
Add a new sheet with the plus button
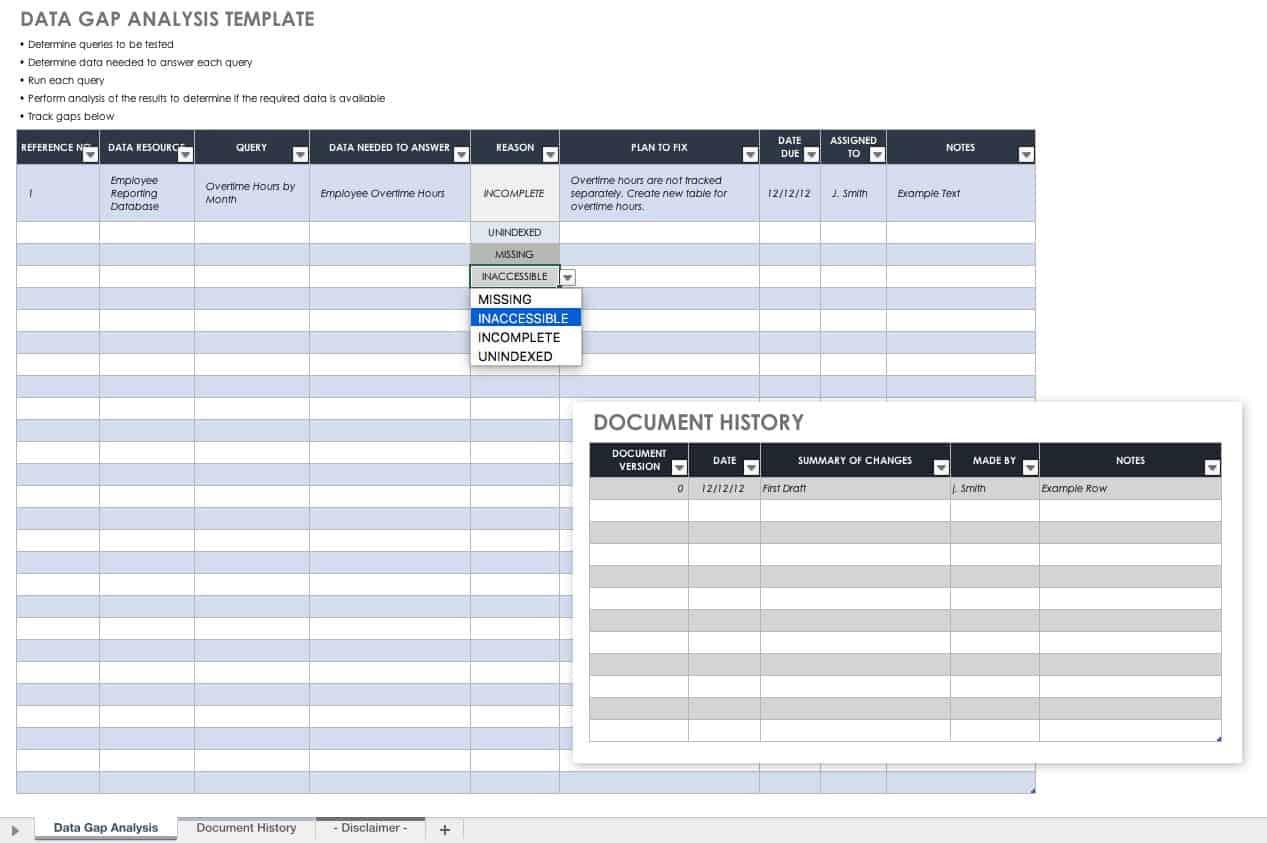(444, 829)
